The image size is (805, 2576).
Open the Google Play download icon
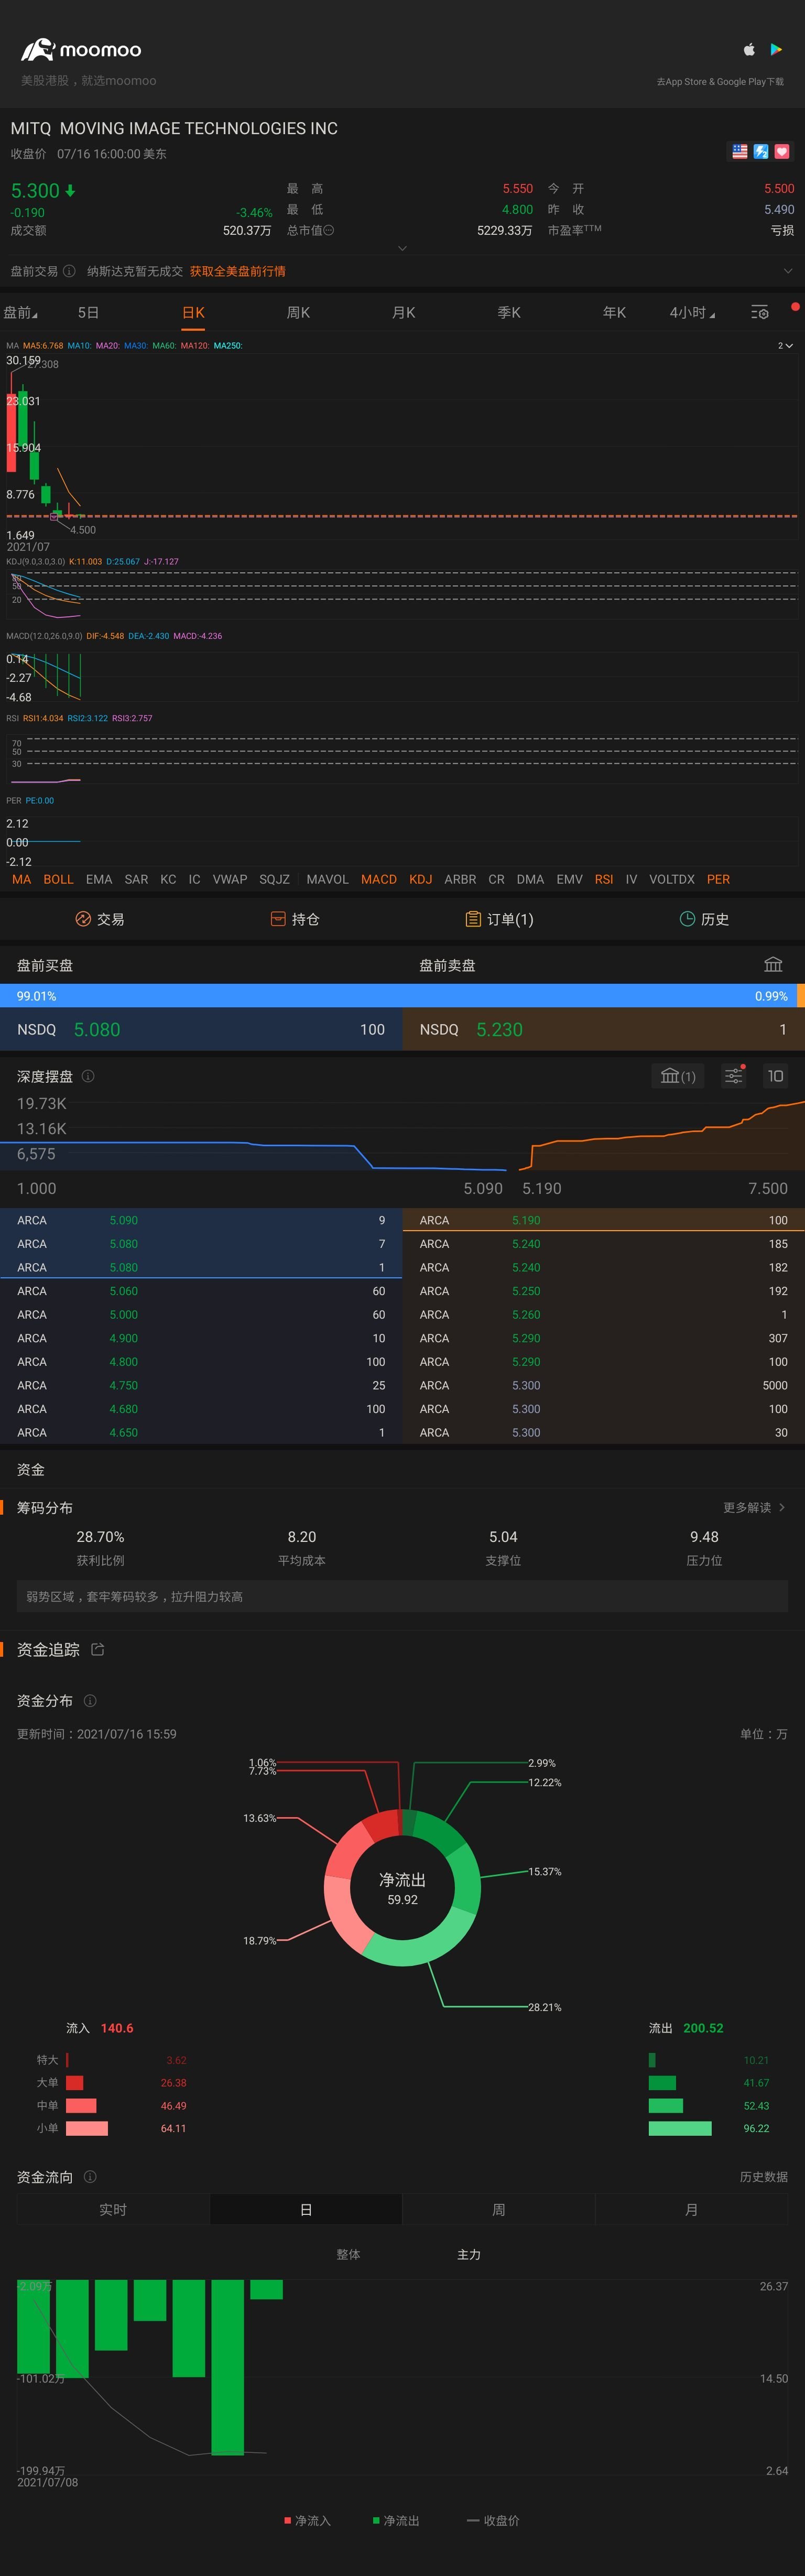coord(776,49)
